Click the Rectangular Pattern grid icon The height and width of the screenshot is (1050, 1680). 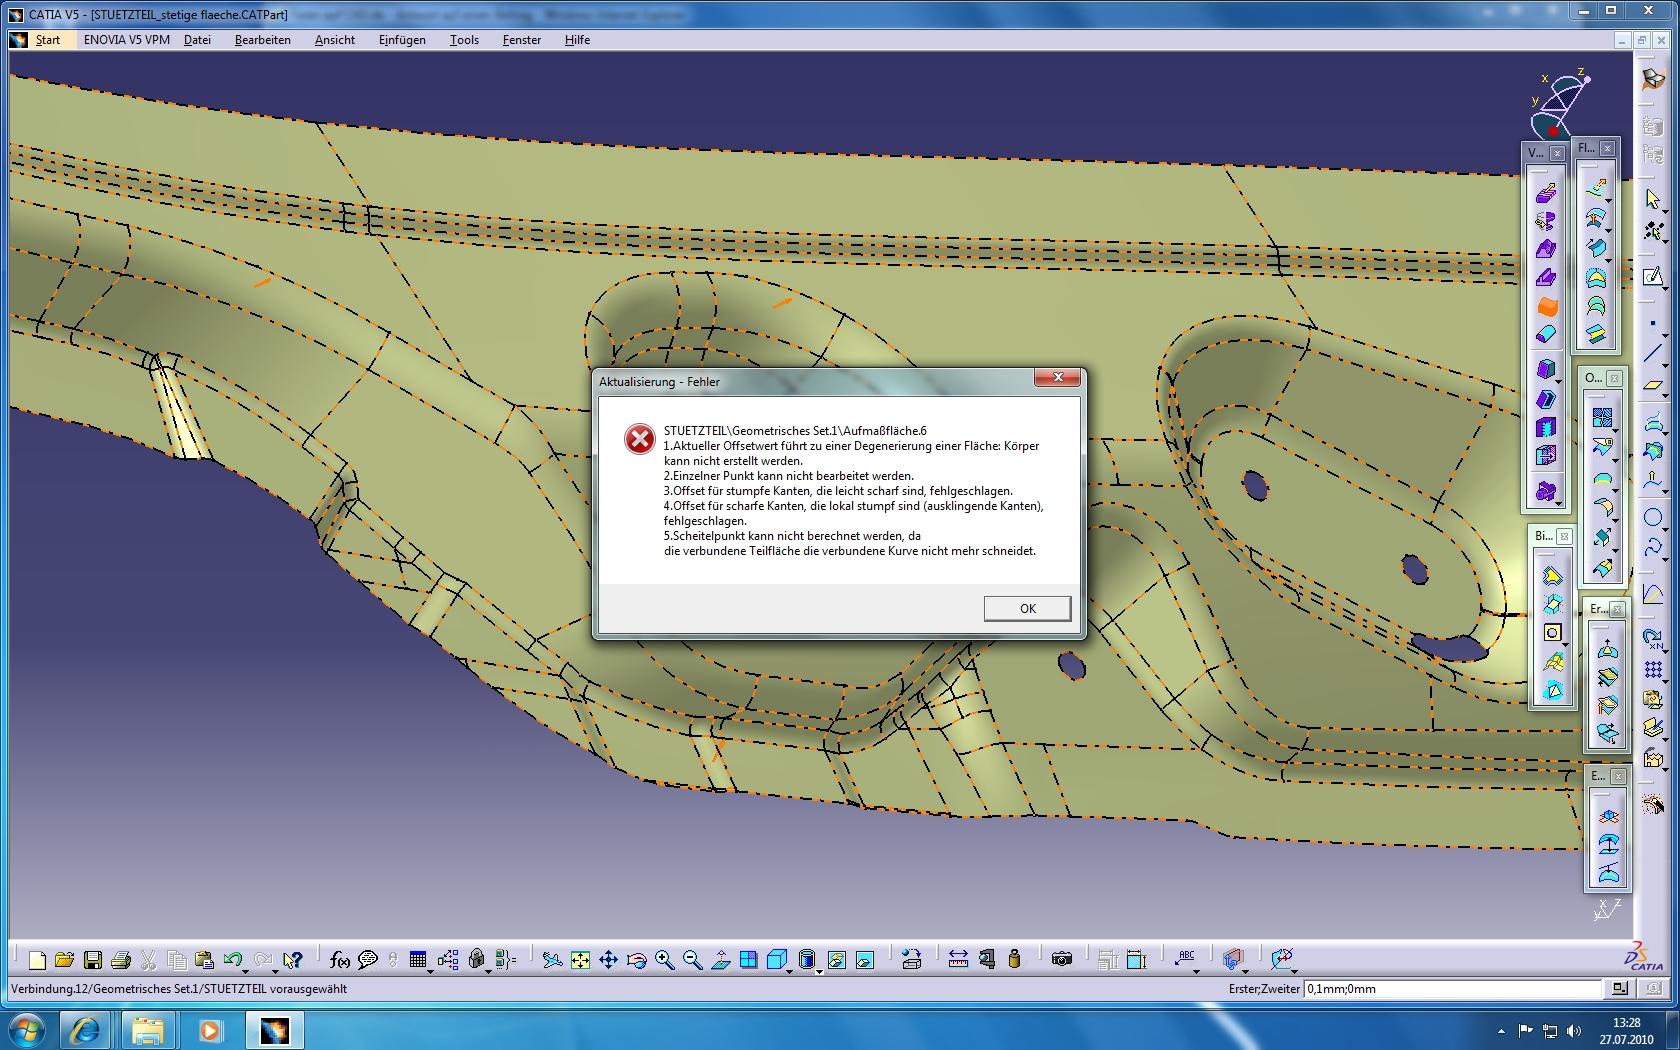[x=1653, y=669]
